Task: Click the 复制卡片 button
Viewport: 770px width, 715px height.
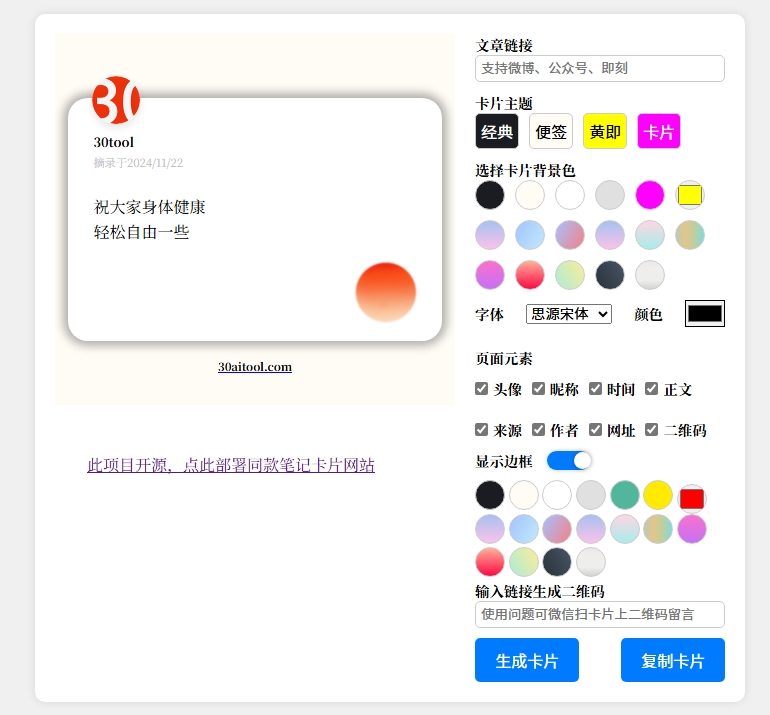Action: pyautogui.click(x=672, y=660)
